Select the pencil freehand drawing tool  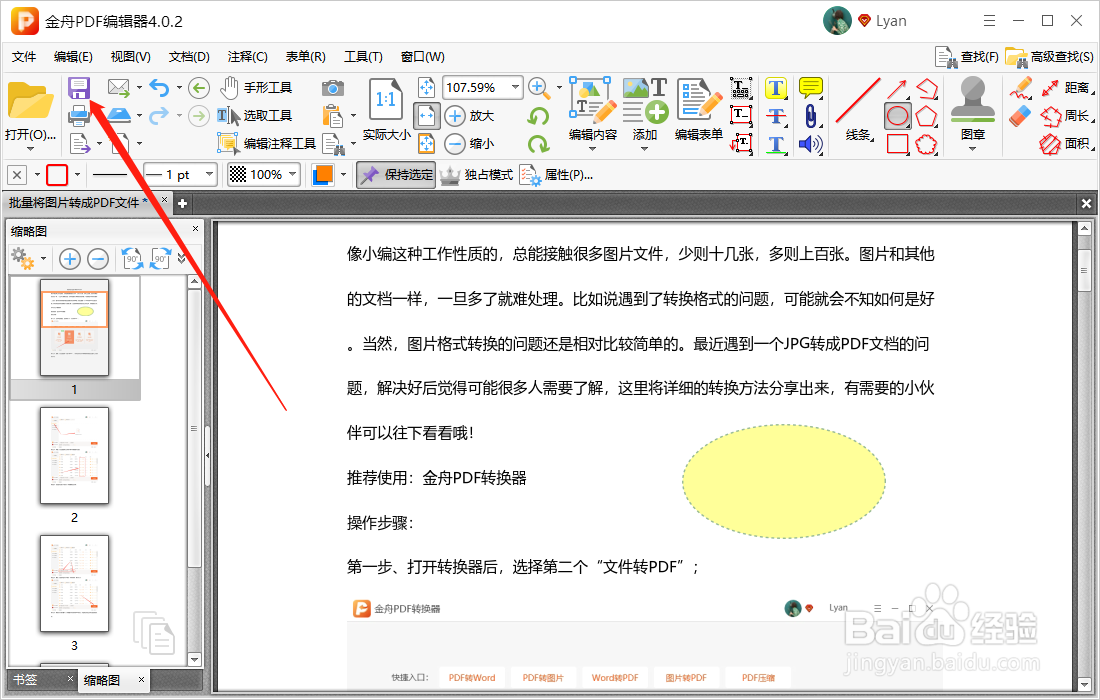[1021, 88]
